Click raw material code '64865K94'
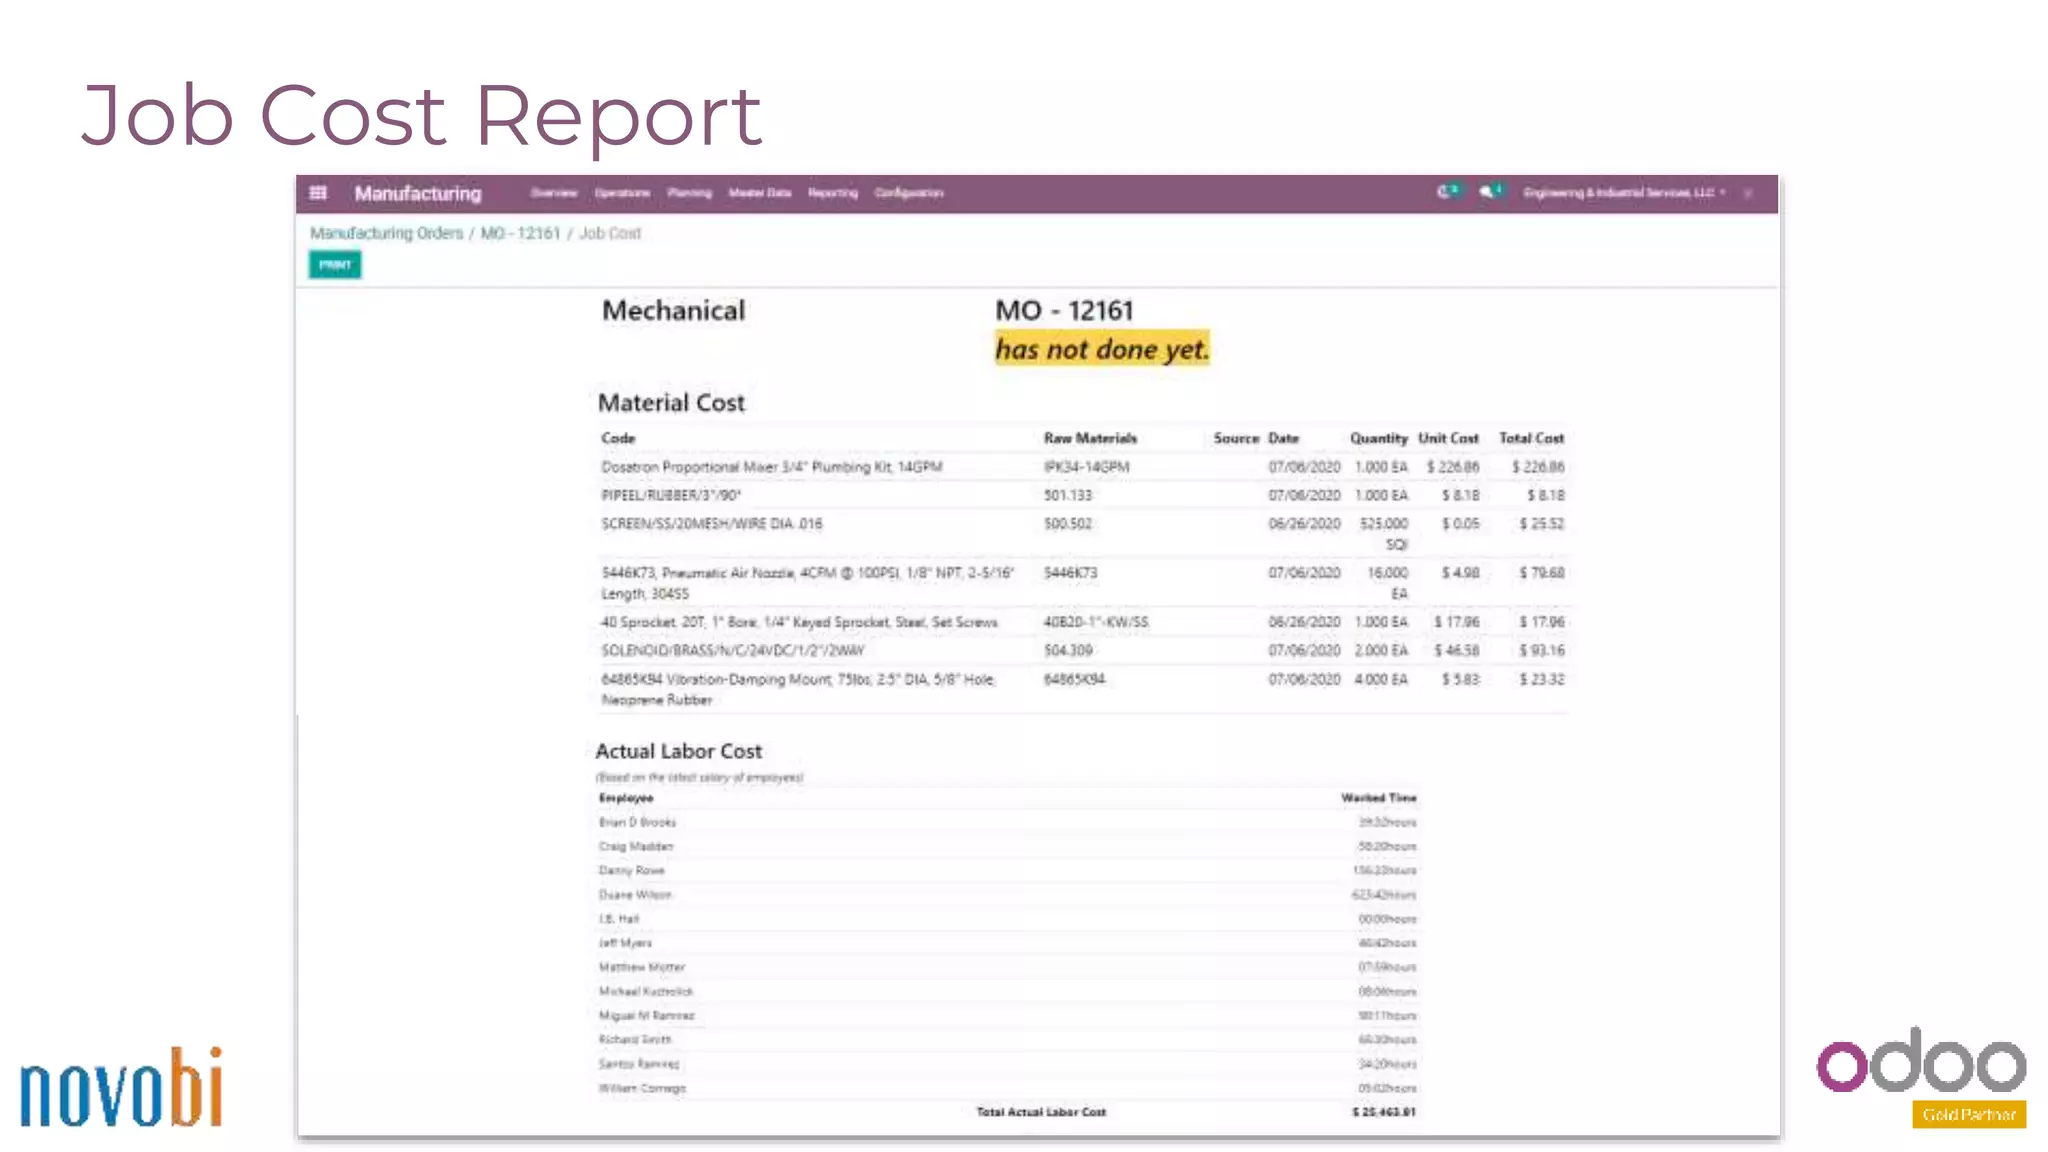The height and width of the screenshot is (1152, 2048). coord(1074,679)
